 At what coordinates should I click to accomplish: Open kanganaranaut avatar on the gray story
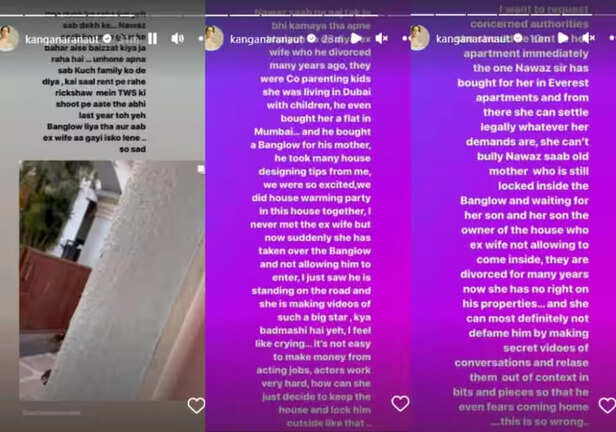pyautogui.click(x=9, y=38)
